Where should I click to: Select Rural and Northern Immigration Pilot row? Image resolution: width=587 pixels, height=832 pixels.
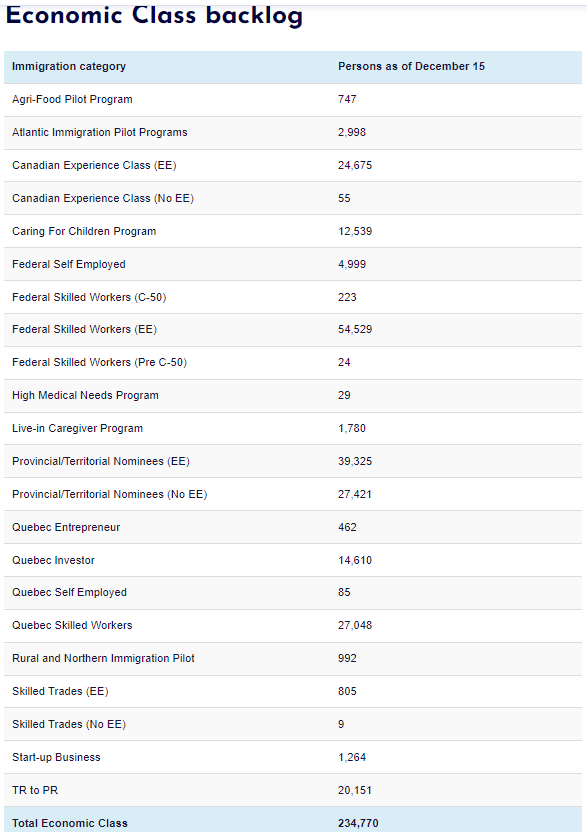point(293,658)
